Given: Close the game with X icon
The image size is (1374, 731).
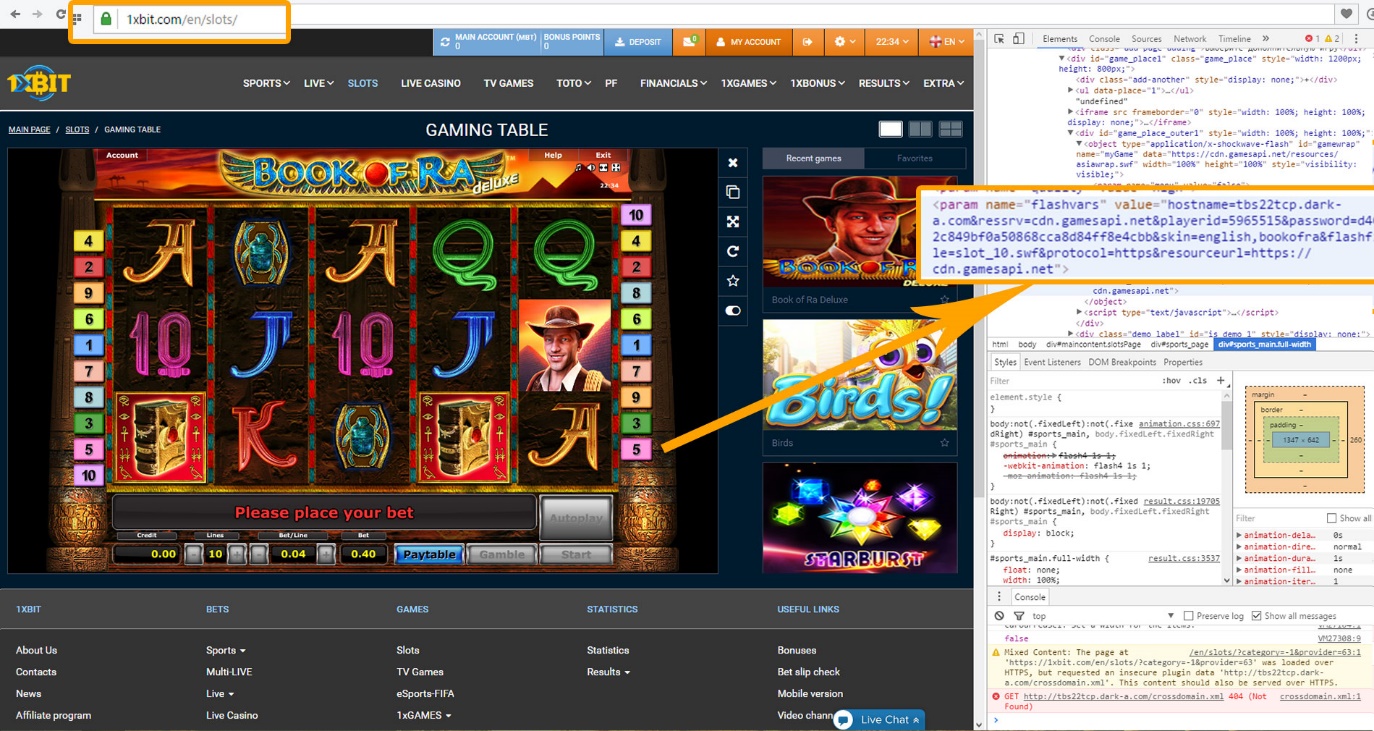Looking at the screenshot, I should click(732, 163).
